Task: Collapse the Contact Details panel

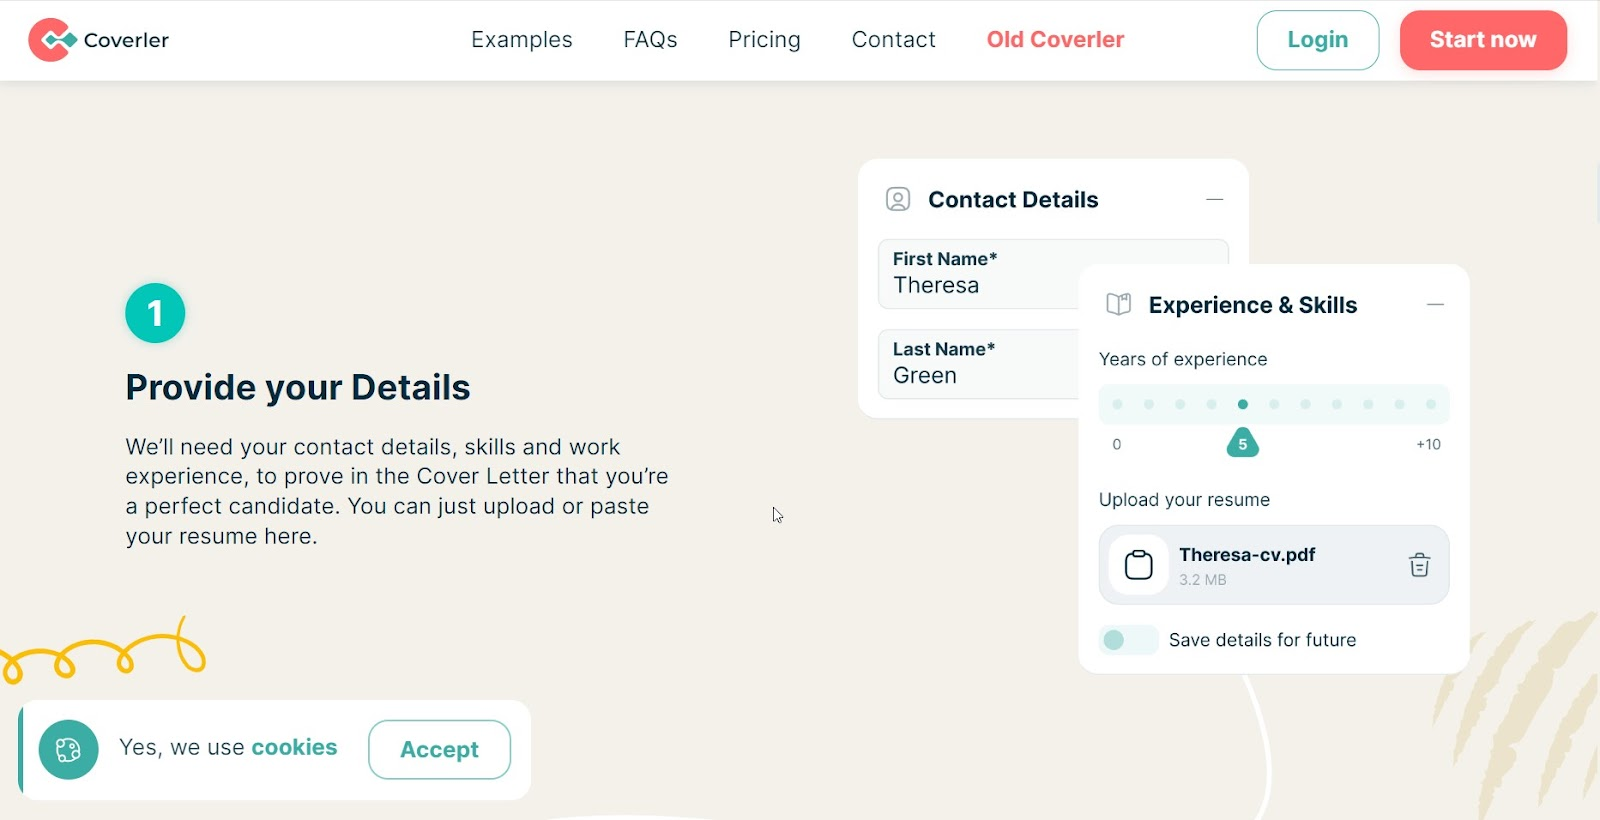Action: tap(1215, 199)
